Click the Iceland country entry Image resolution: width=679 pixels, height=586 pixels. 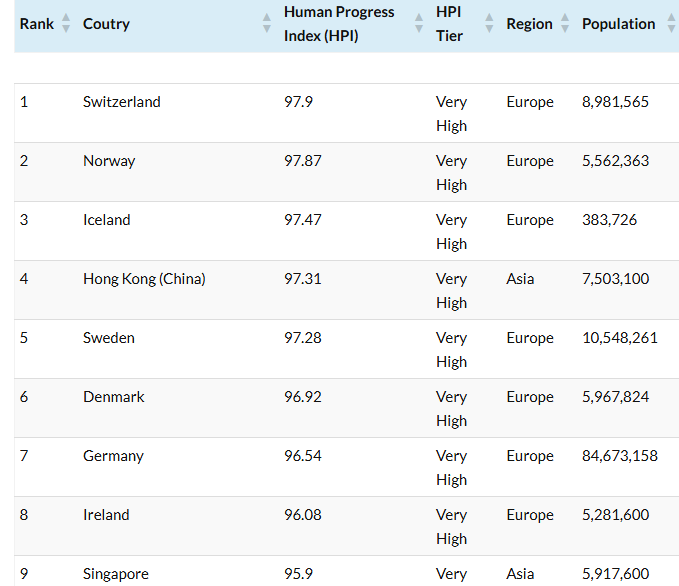point(106,220)
